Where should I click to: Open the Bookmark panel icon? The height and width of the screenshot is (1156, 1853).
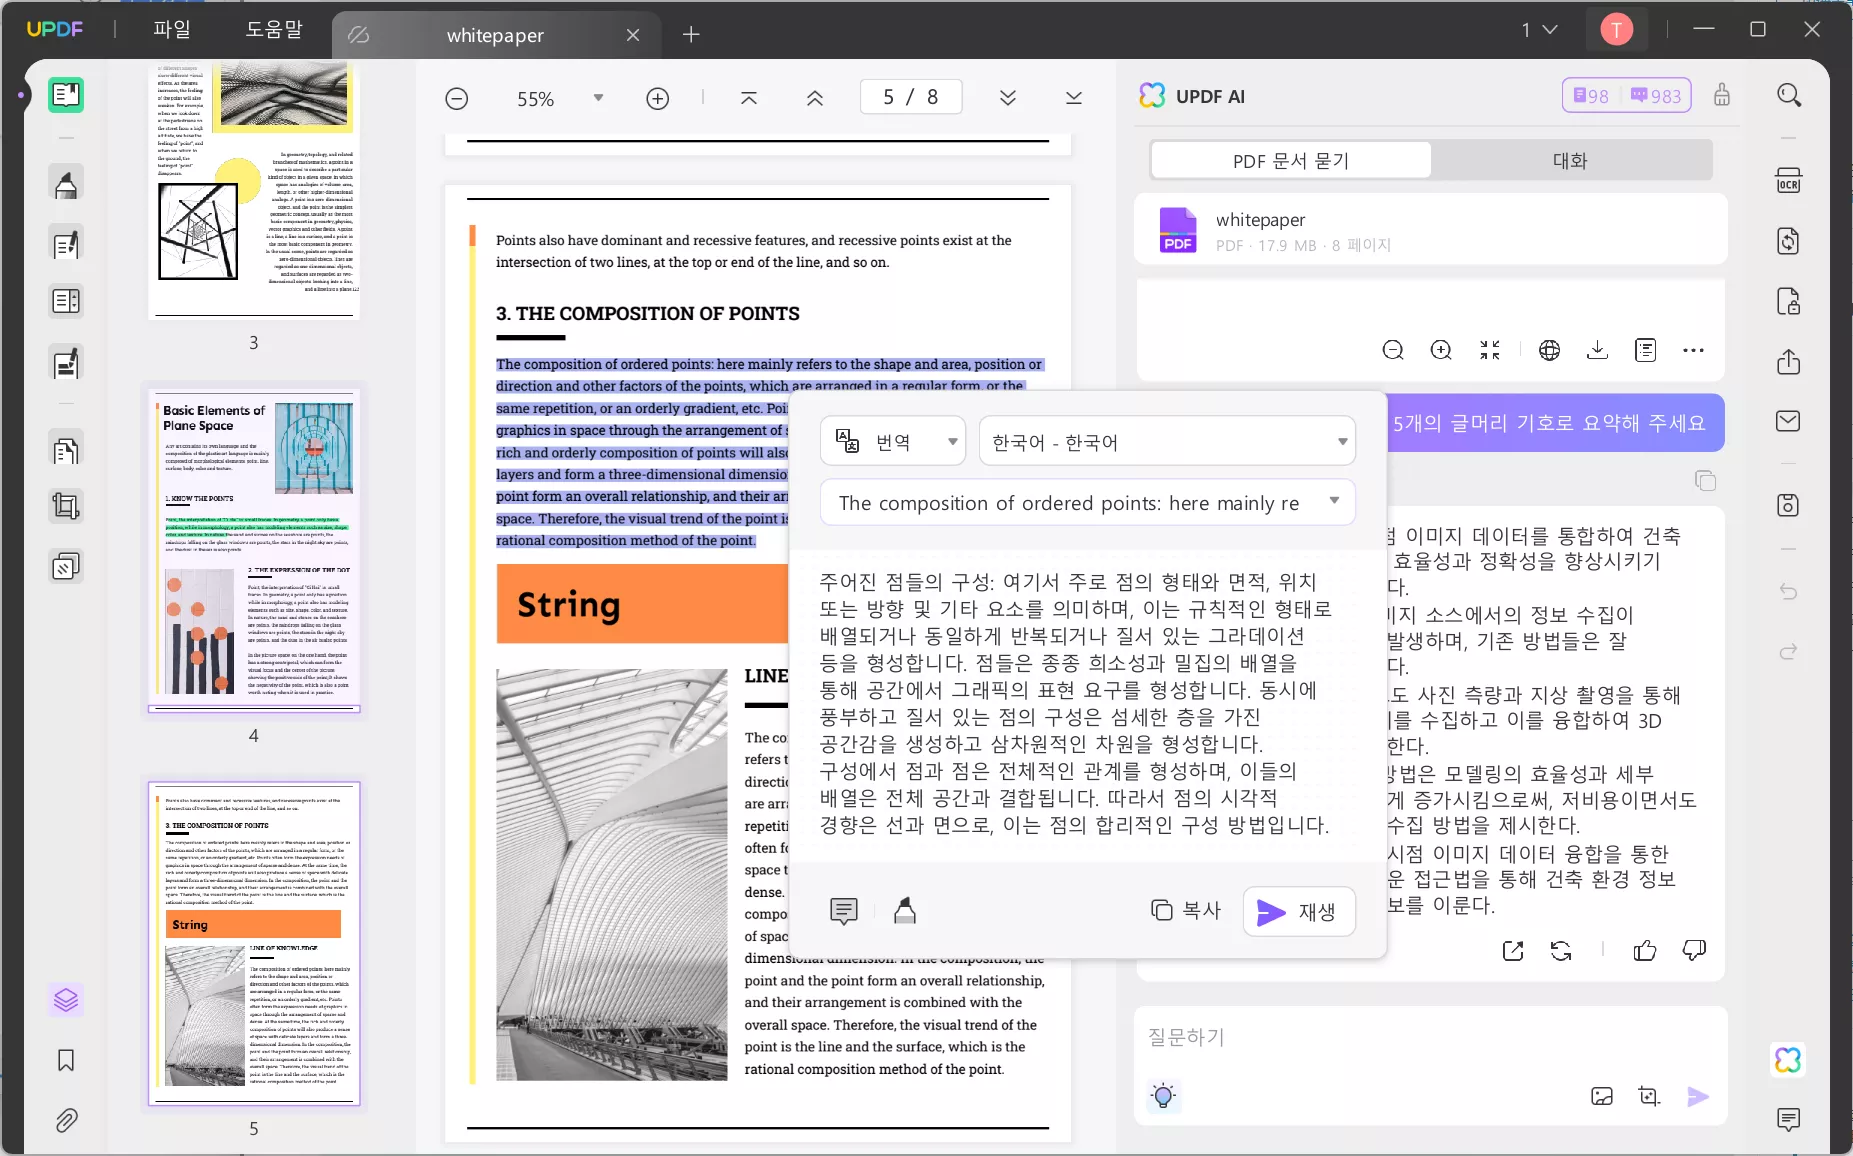pyautogui.click(x=66, y=1060)
